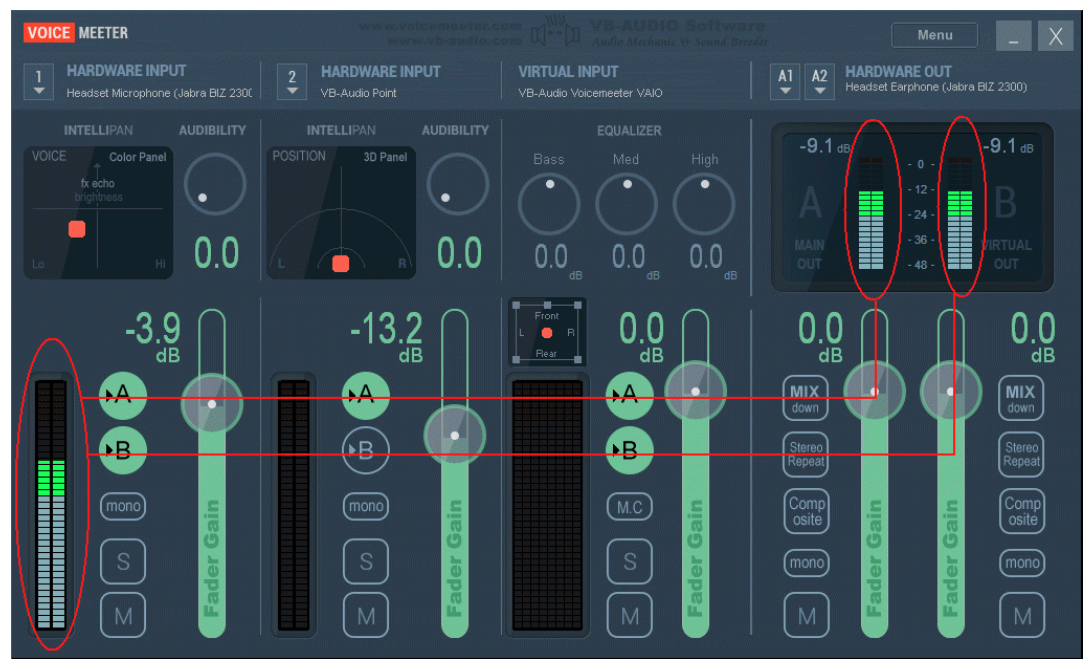The image size is (1090, 669).
Task: Click VB-Audio Voicemeeter VAIO label
Action: pos(590,92)
